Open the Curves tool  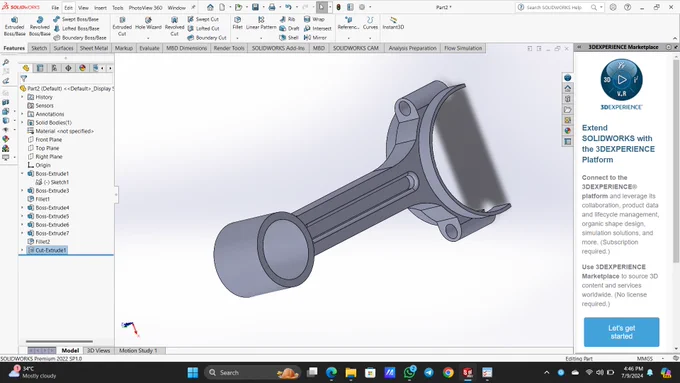click(370, 23)
